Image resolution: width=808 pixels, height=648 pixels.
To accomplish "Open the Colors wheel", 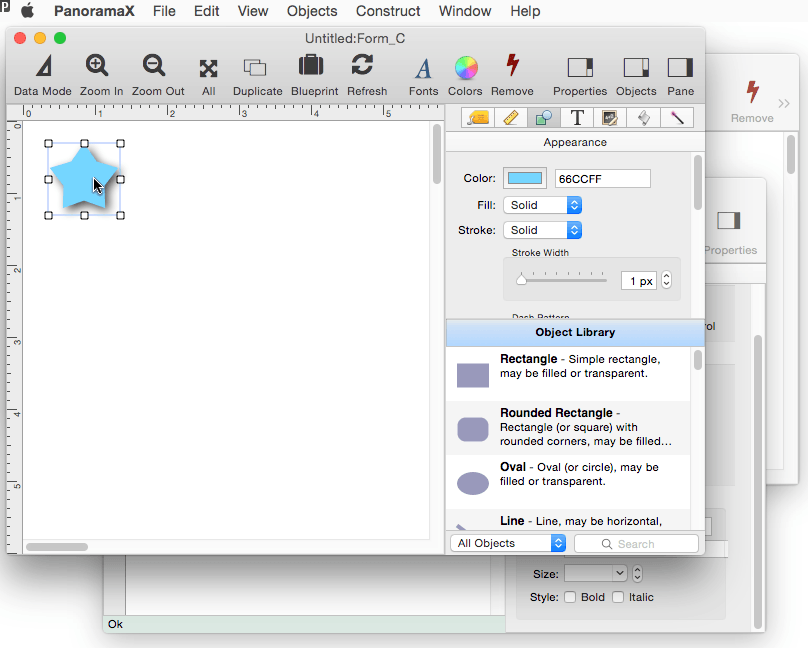I will tap(465, 75).
